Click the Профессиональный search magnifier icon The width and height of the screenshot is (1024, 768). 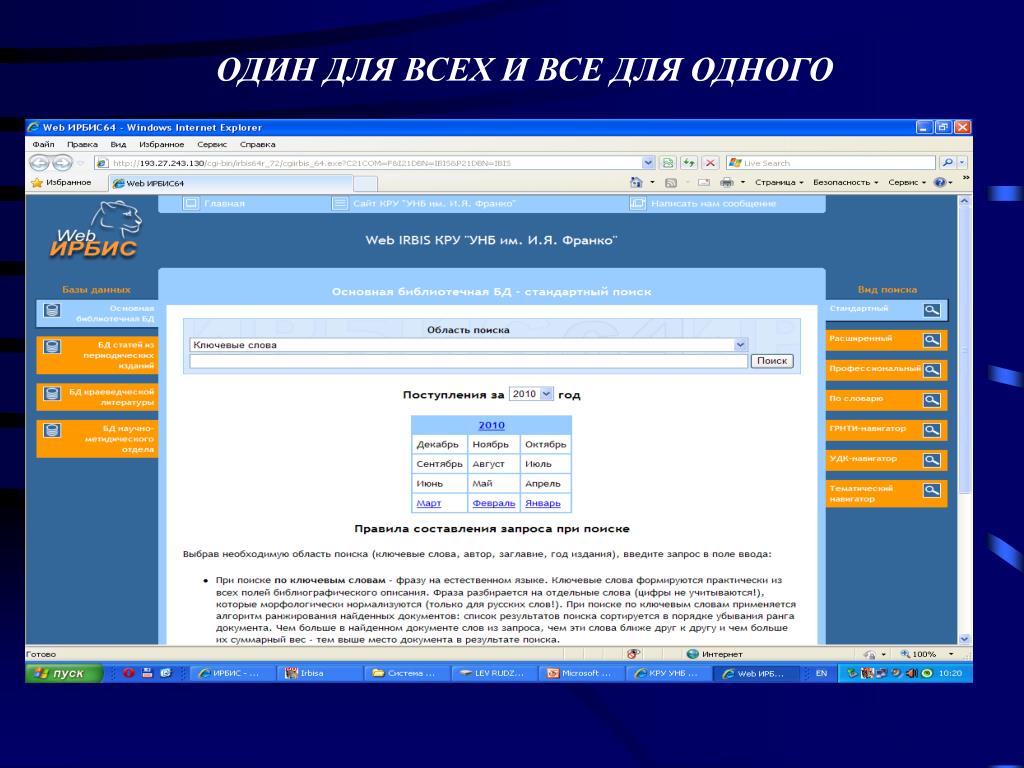[932, 370]
